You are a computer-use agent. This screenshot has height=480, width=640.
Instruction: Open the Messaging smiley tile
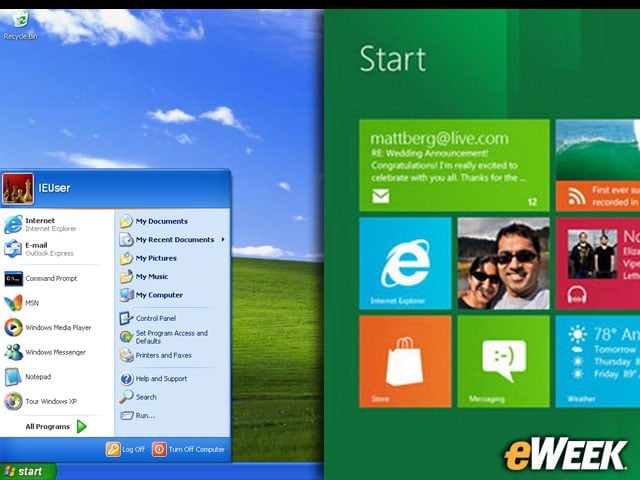click(503, 362)
